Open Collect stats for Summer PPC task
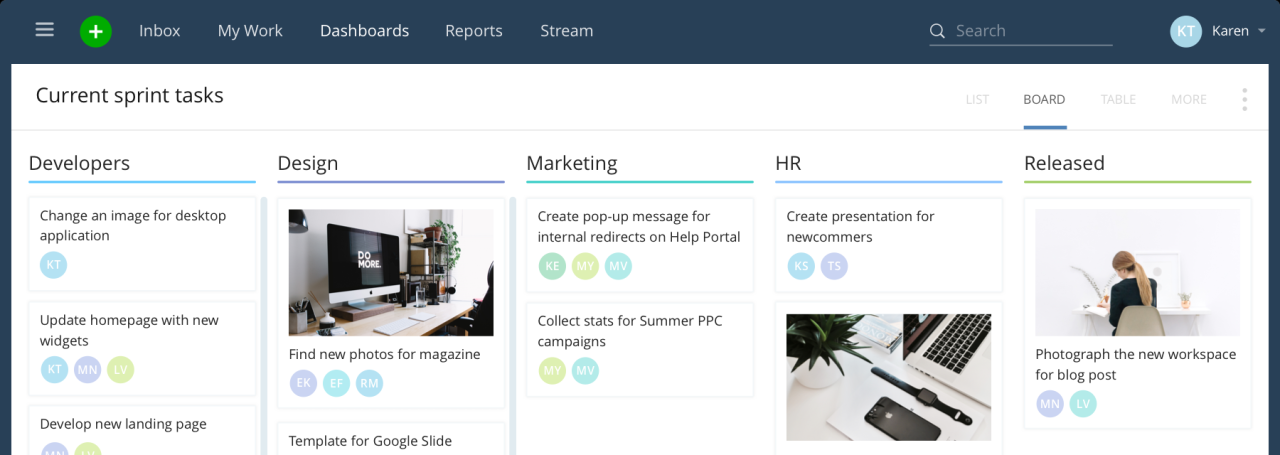The height and width of the screenshot is (455, 1280). (x=629, y=331)
